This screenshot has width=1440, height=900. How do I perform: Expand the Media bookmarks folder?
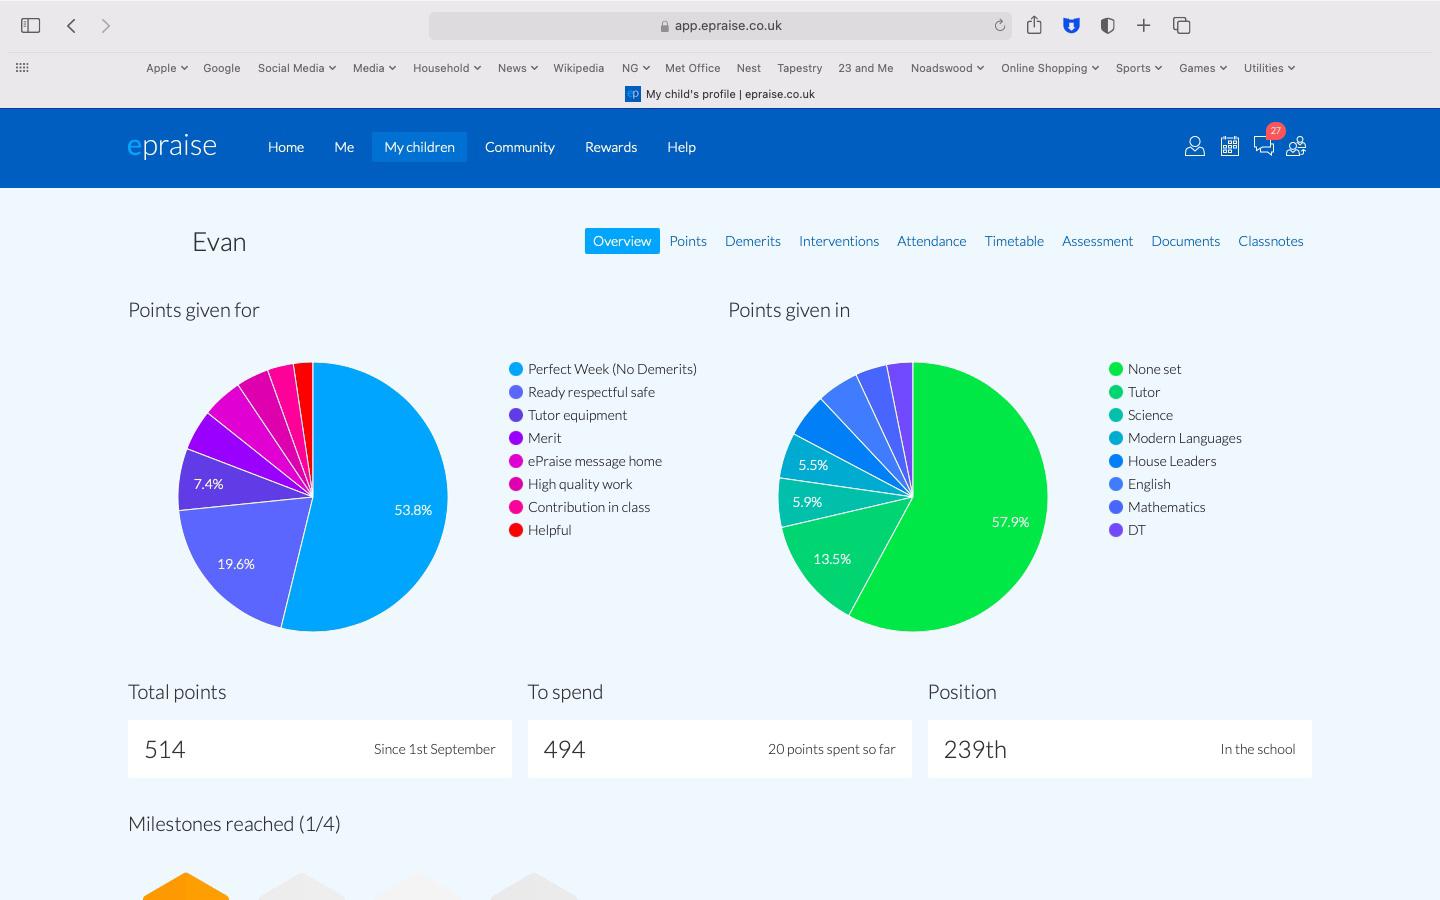coord(374,68)
